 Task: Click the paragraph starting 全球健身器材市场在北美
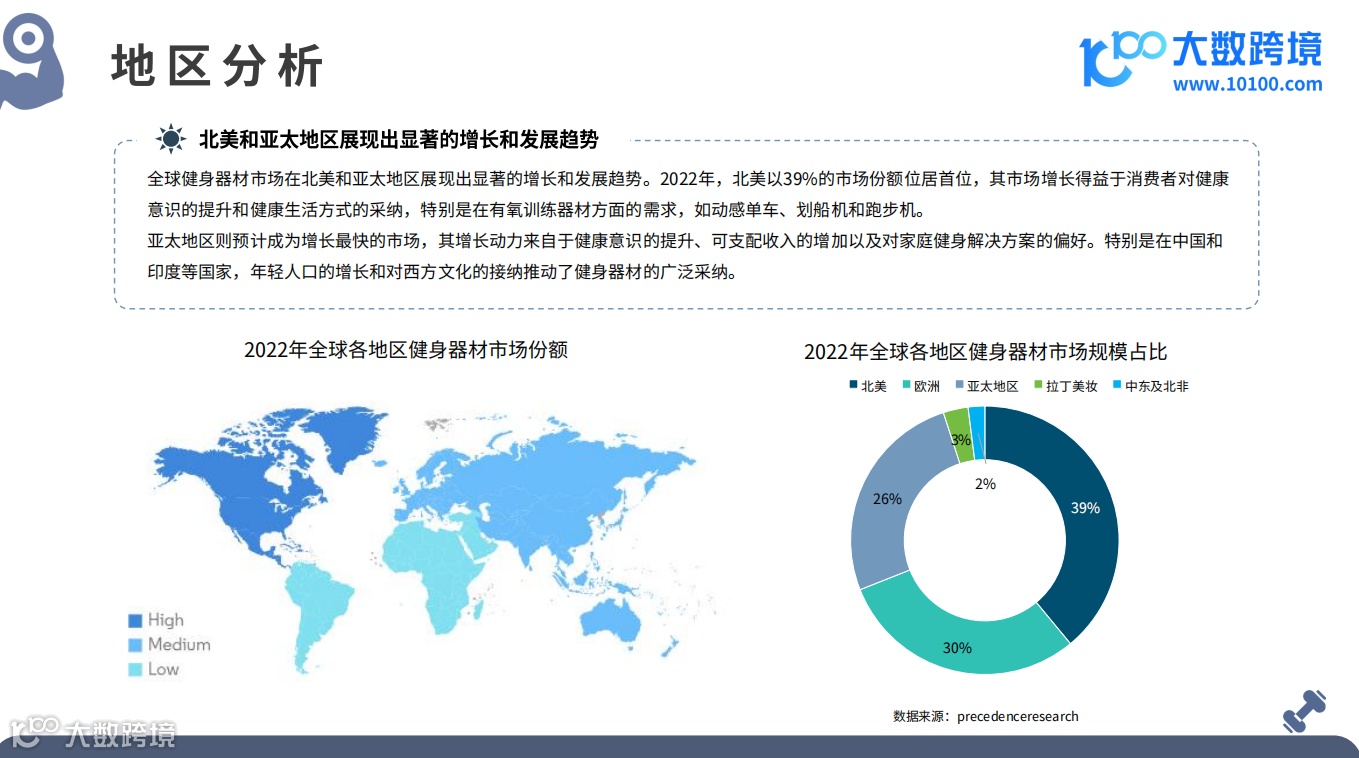coord(688,195)
